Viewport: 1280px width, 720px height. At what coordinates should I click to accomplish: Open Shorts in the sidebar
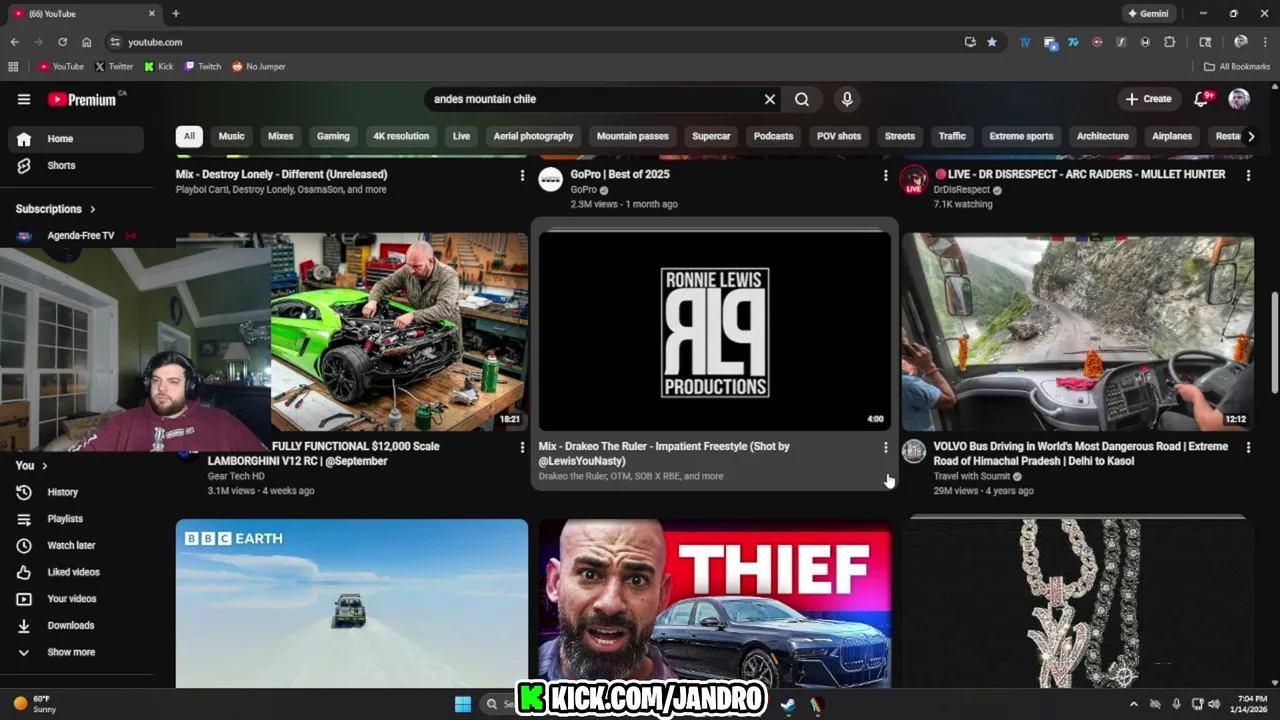76,165
